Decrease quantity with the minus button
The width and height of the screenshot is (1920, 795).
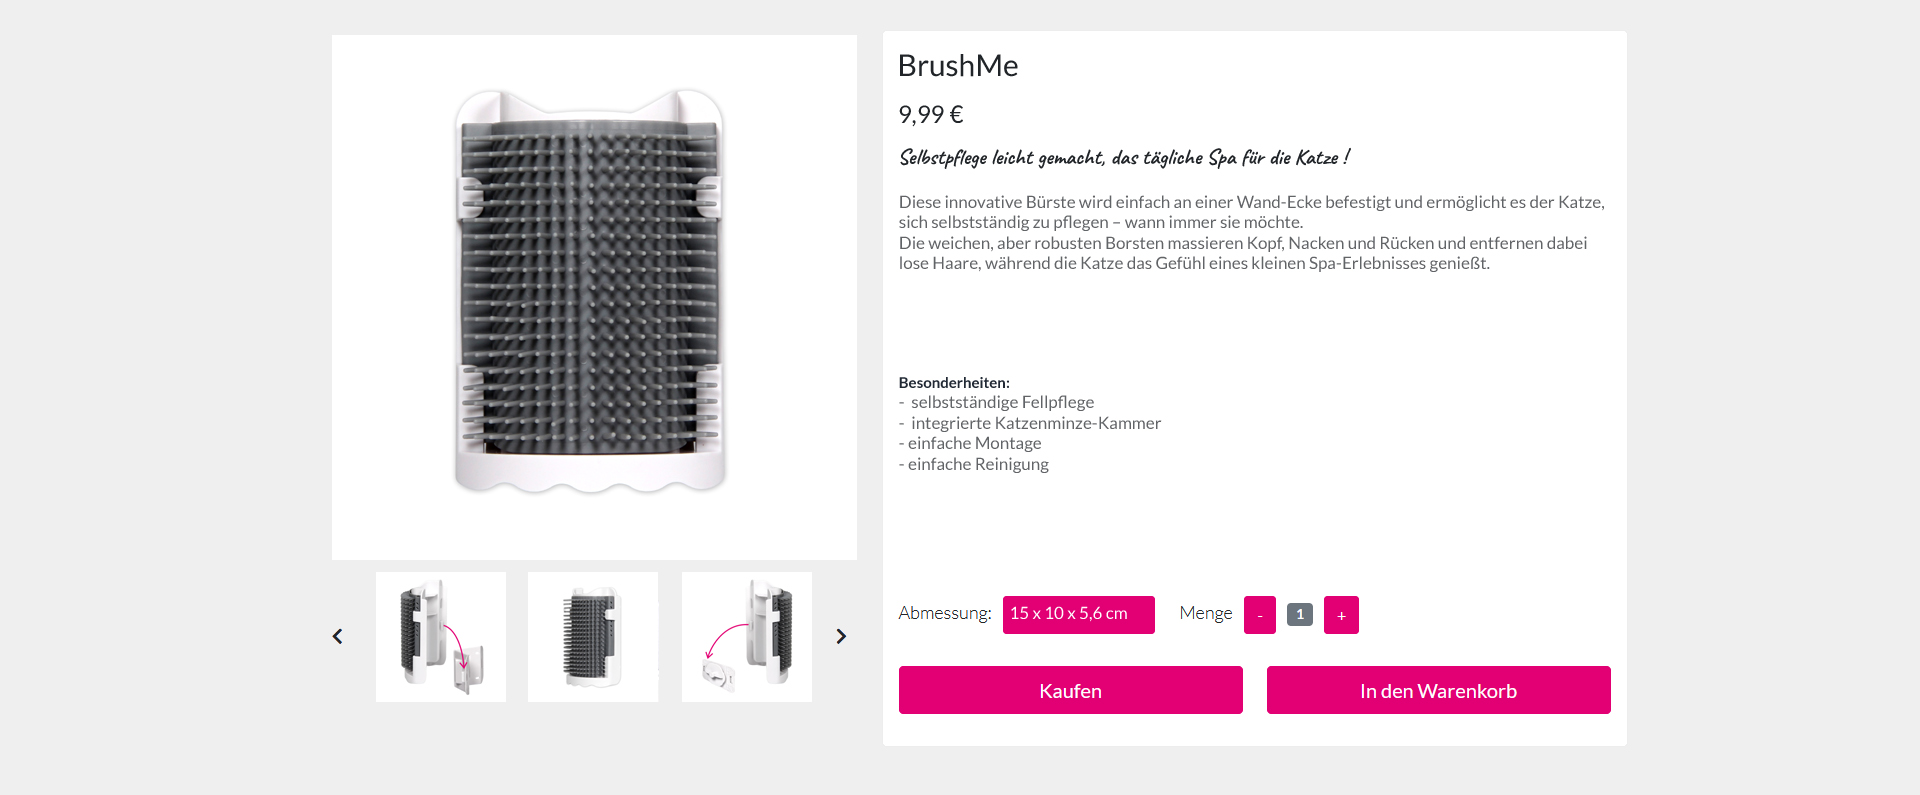pos(1259,615)
